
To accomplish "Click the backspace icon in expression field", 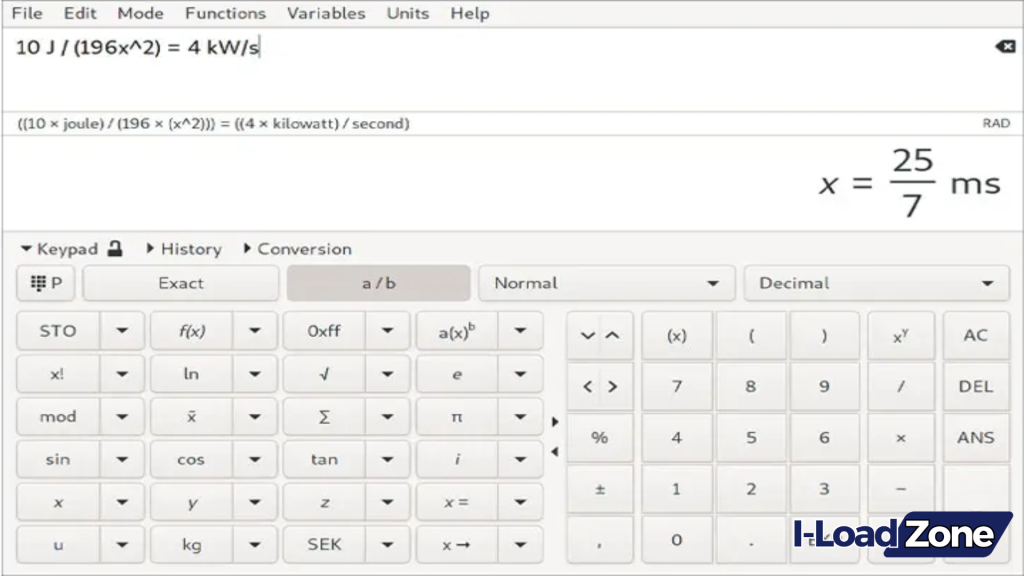I will [1005, 46].
